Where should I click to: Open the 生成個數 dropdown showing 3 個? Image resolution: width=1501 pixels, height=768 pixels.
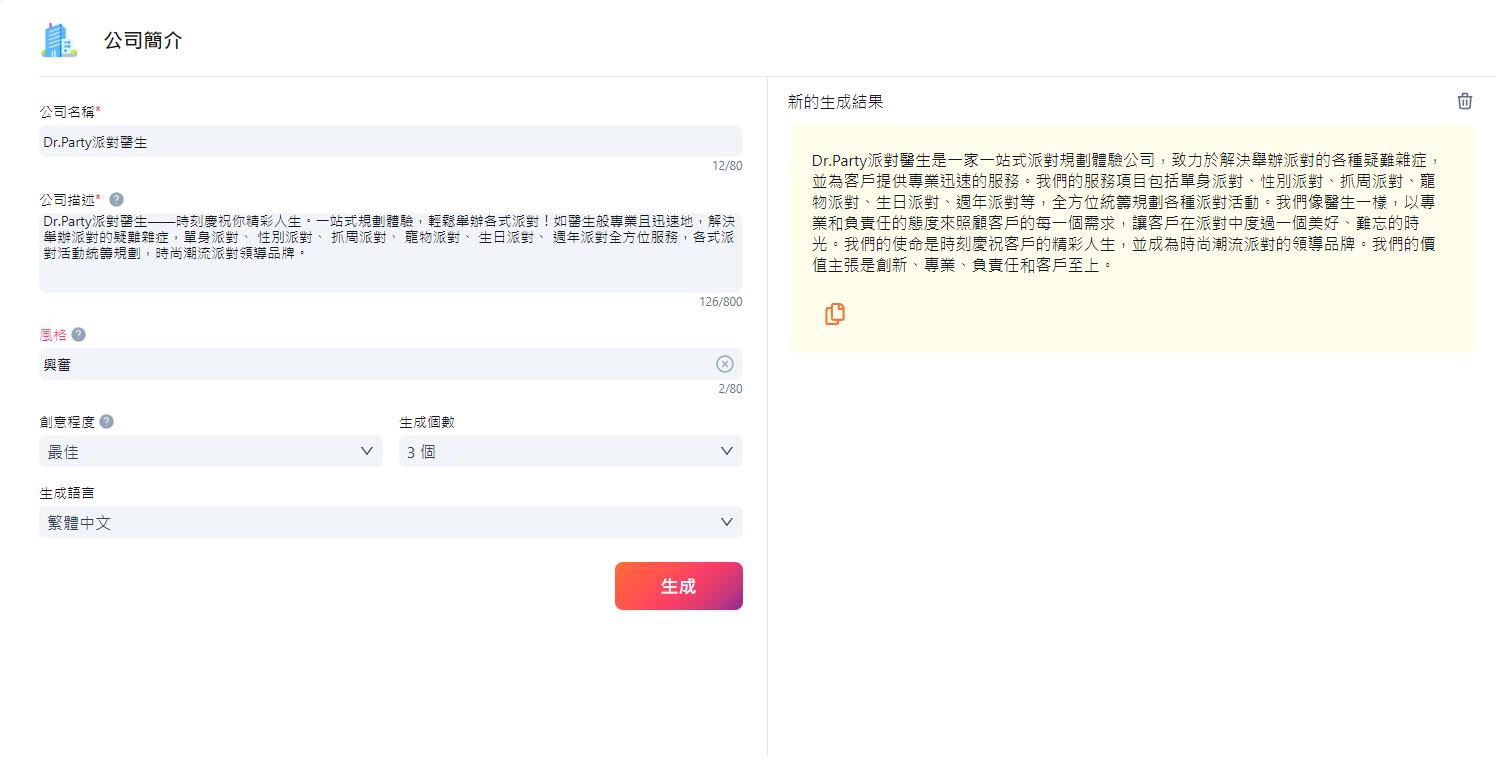570,451
